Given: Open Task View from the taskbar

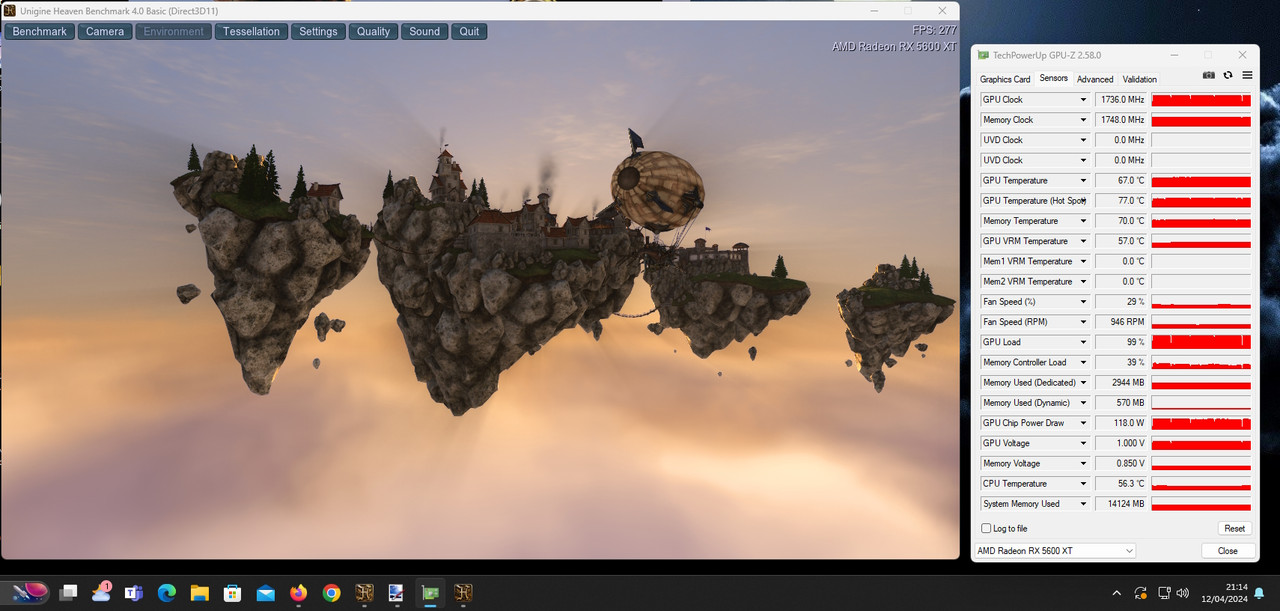Looking at the screenshot, I should pyautogui.click(x=68, y=593).
